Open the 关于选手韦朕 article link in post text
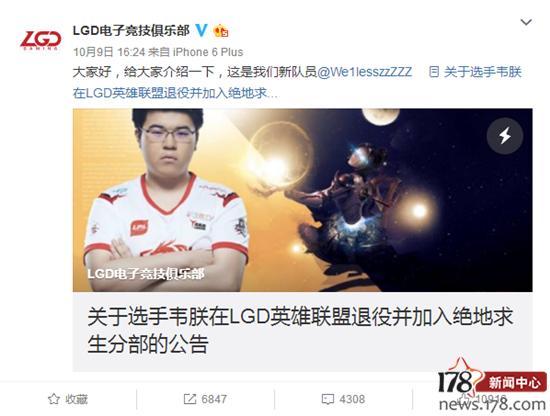Screen dimensions: 550x416 tap(297, 83)
